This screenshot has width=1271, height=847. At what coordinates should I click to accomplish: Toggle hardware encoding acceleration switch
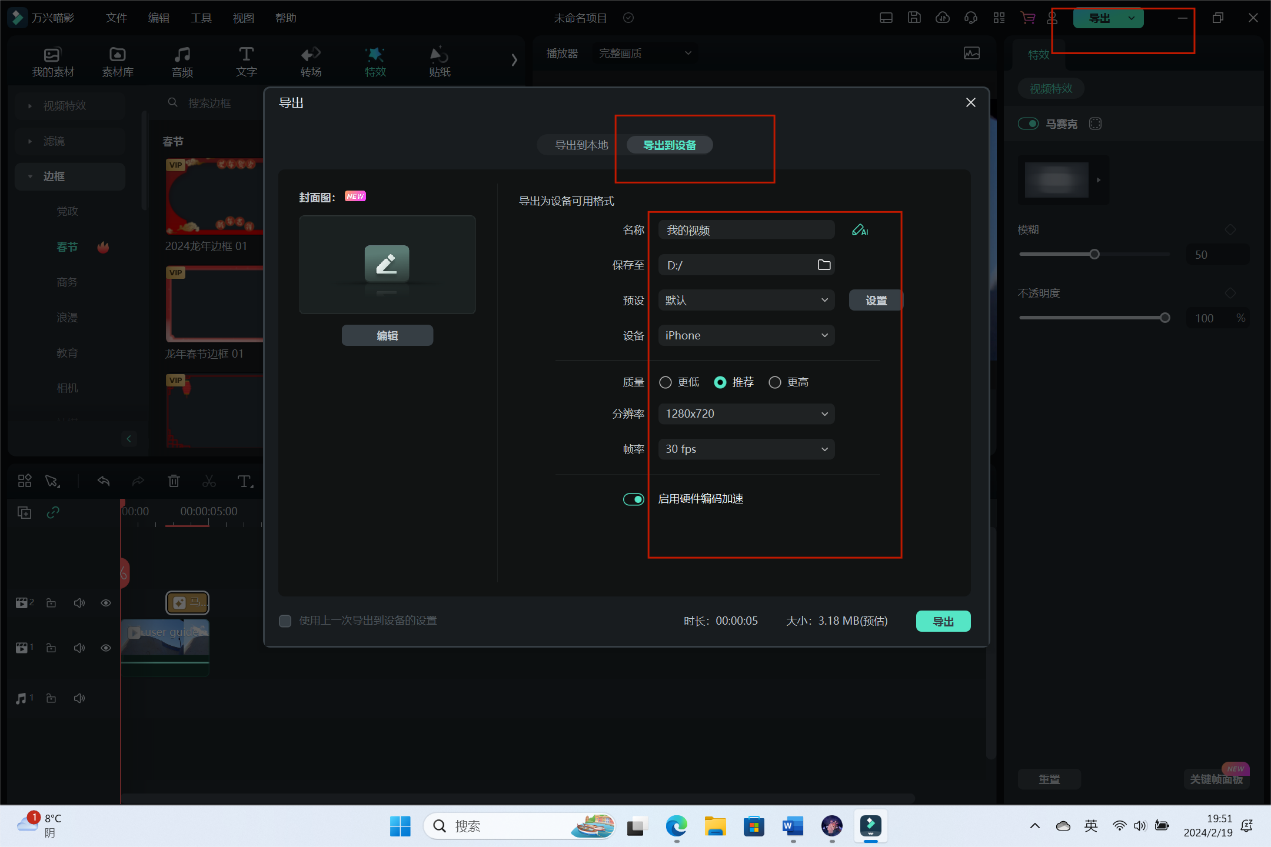[634, 499]
